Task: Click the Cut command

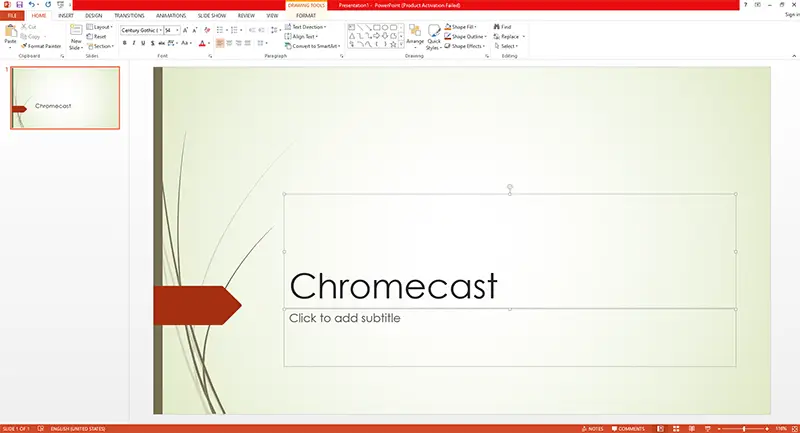Action: [29, 27]
